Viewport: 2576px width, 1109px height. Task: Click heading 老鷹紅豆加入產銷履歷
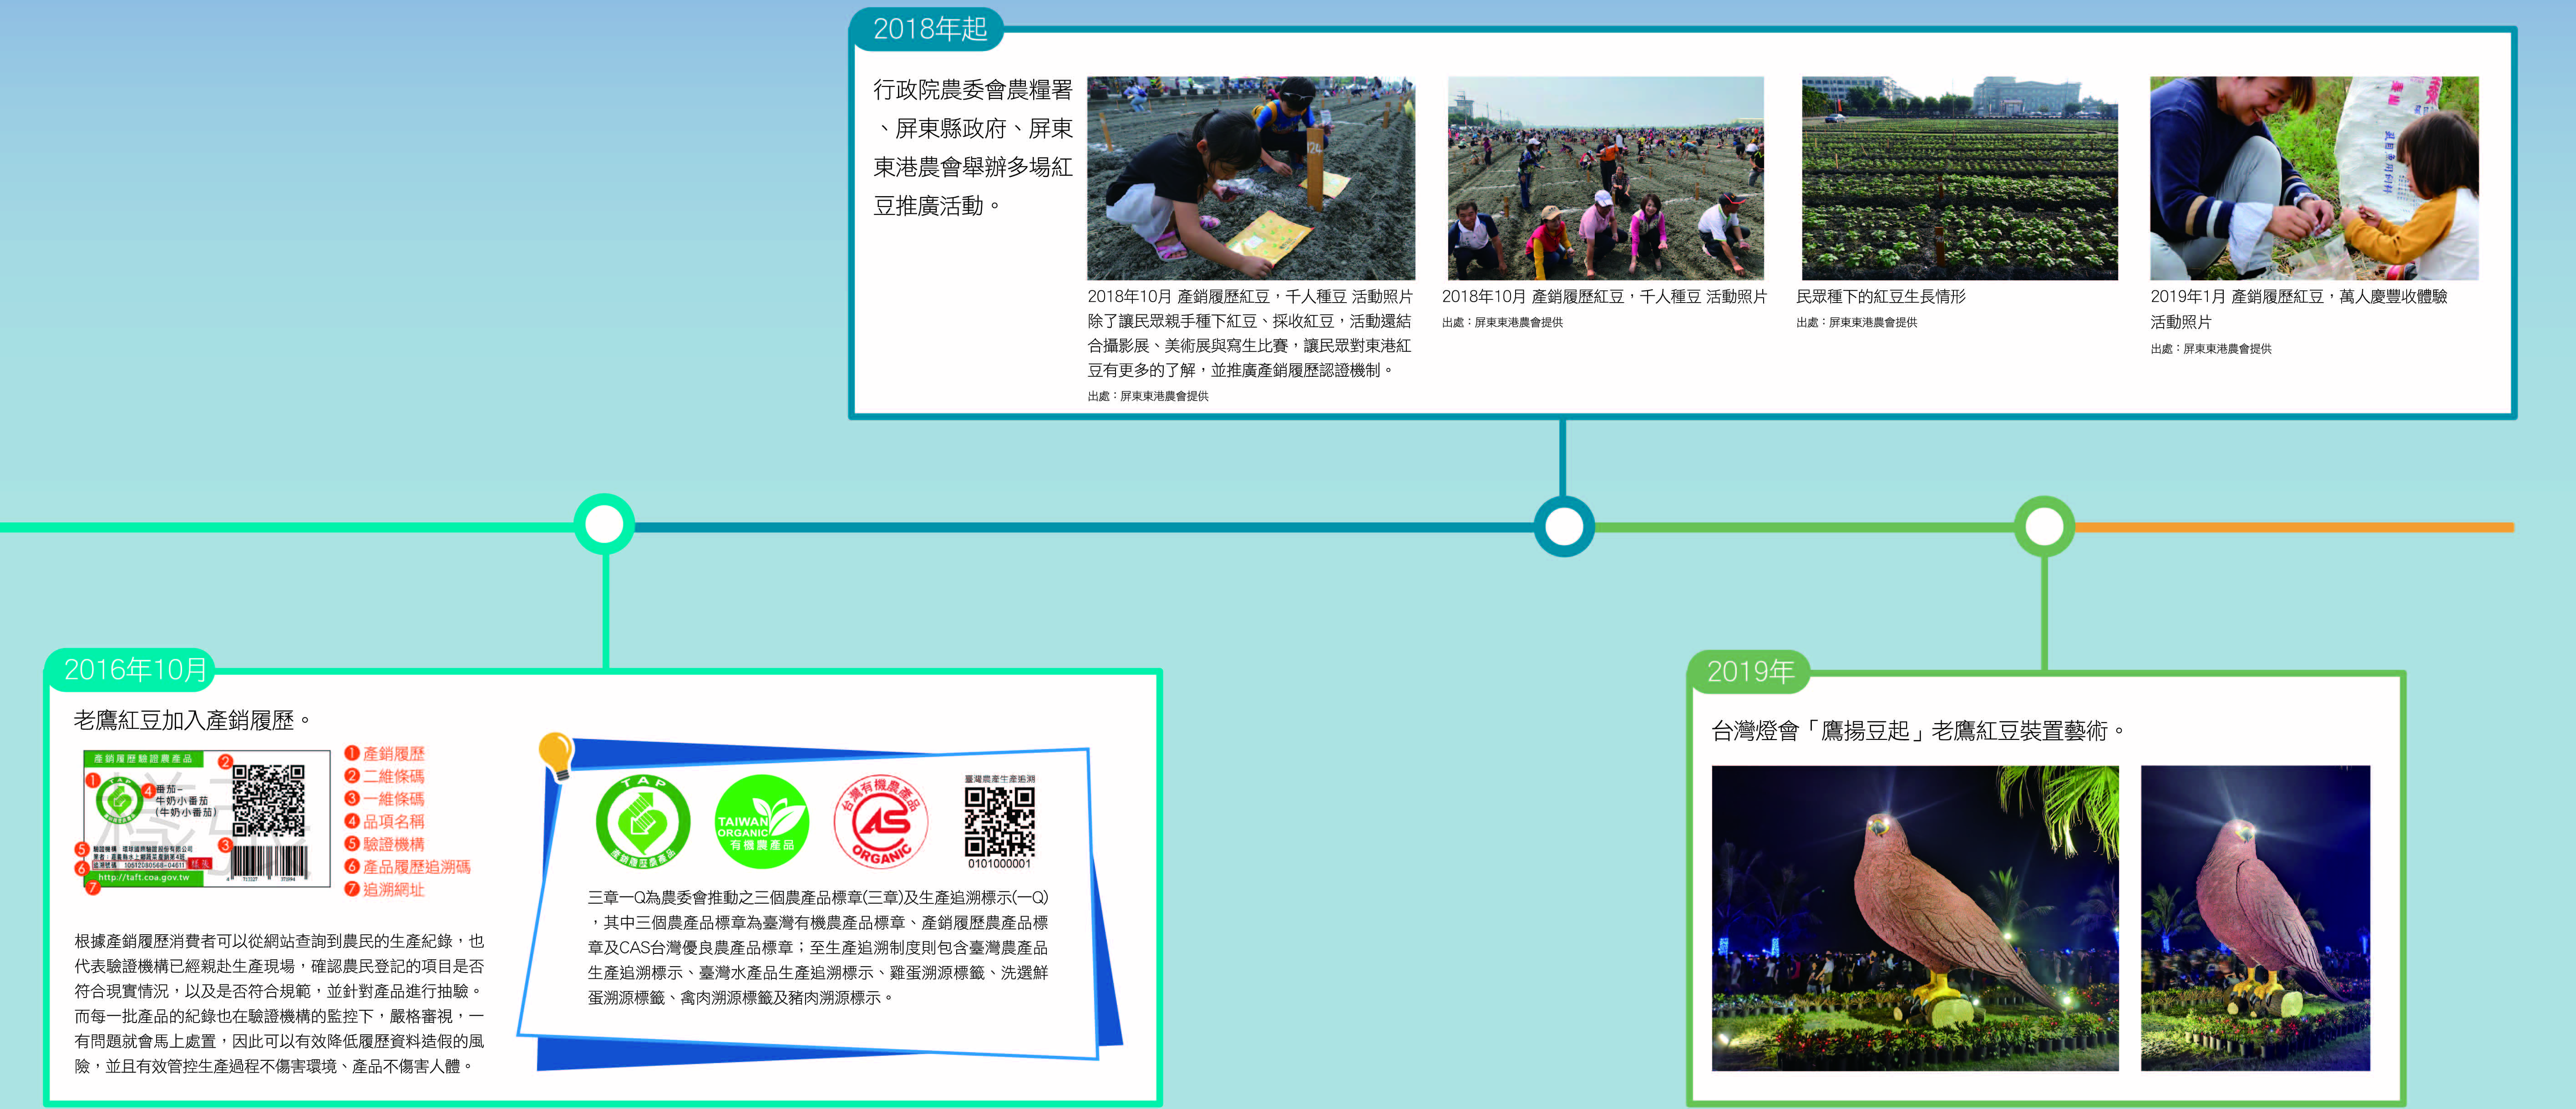[192, 720]
